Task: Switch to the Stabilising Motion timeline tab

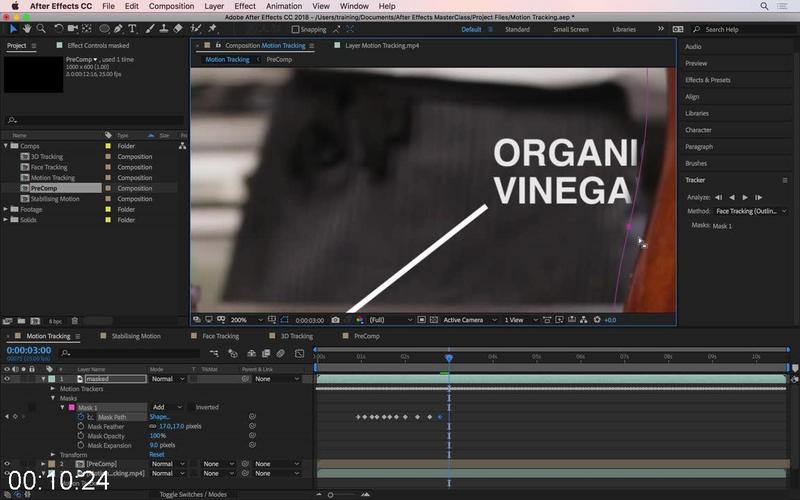Action: click(x=136, y=336)
